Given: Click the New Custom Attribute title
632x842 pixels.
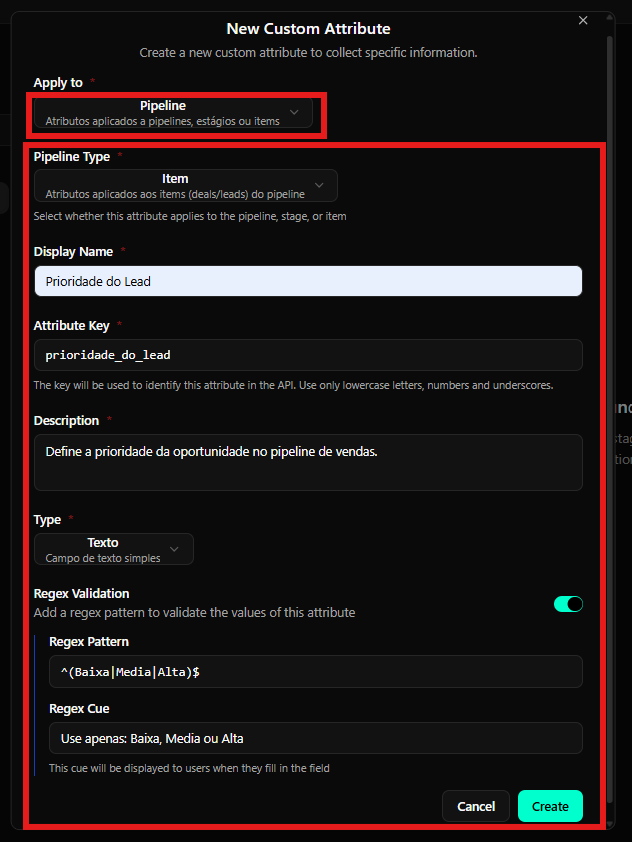Looking at the screenshot, I should [x=308, y=28].
